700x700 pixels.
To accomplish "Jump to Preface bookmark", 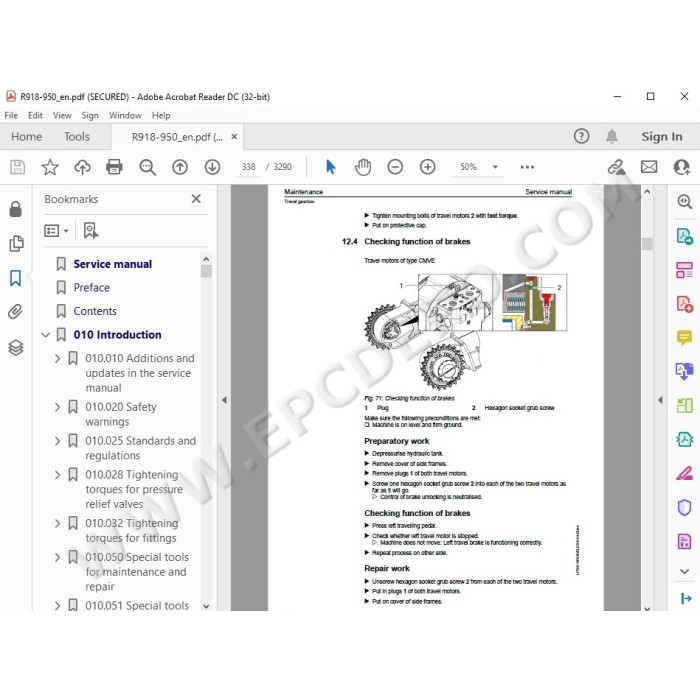I will (92, 288).
